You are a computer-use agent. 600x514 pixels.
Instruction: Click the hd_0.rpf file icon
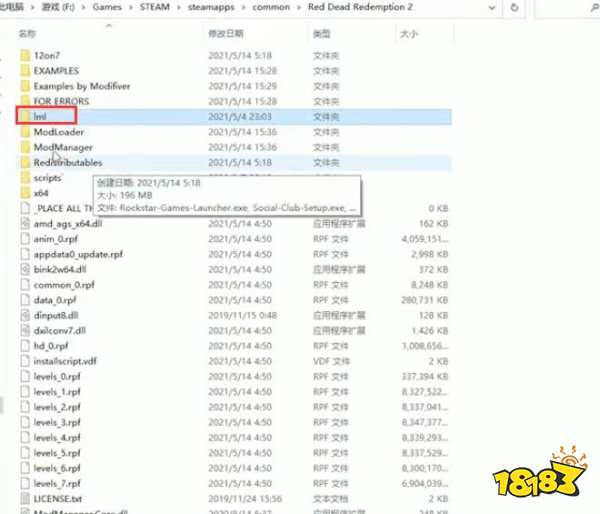[x=25, y=346]
